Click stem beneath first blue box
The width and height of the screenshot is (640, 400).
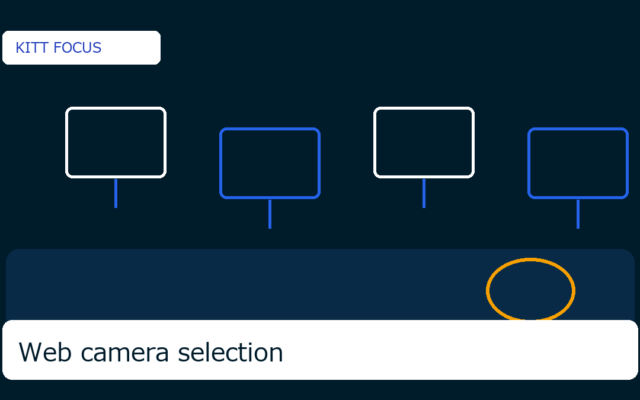click(270, 214)
